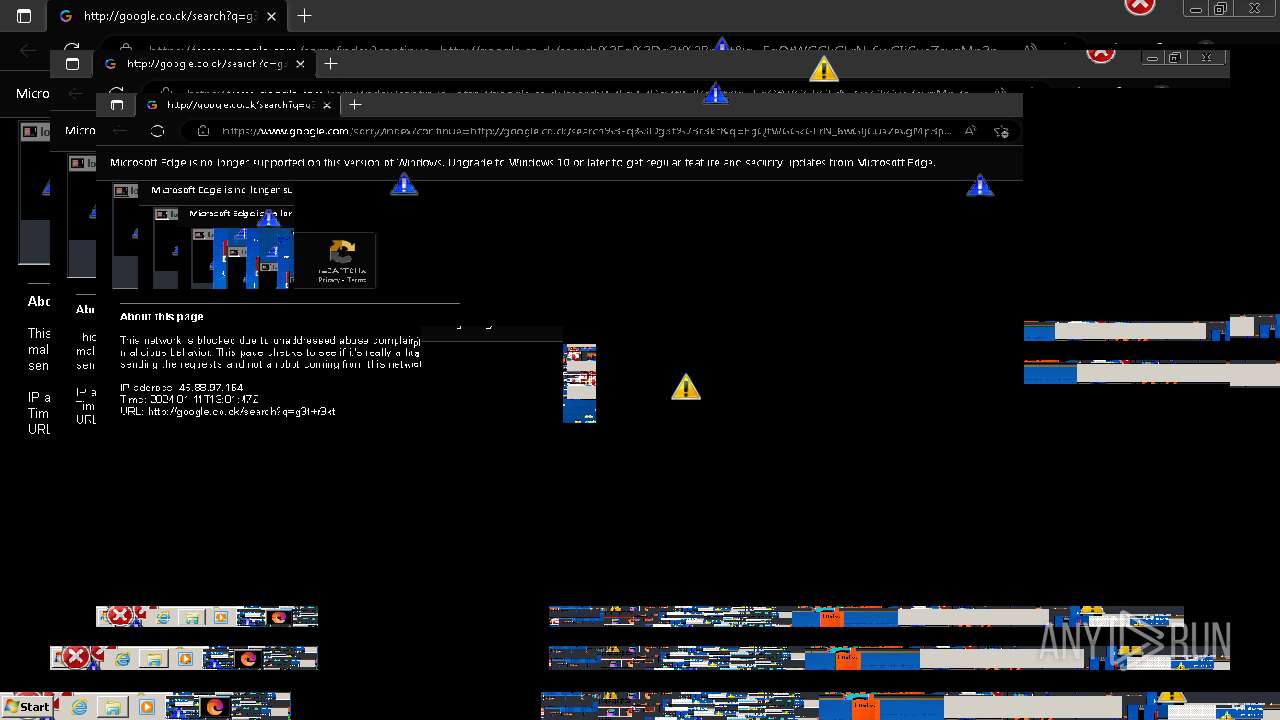Switch to Edge from bottom taskbar
This screenshot has height=720, width=1280.
(215, 707)
